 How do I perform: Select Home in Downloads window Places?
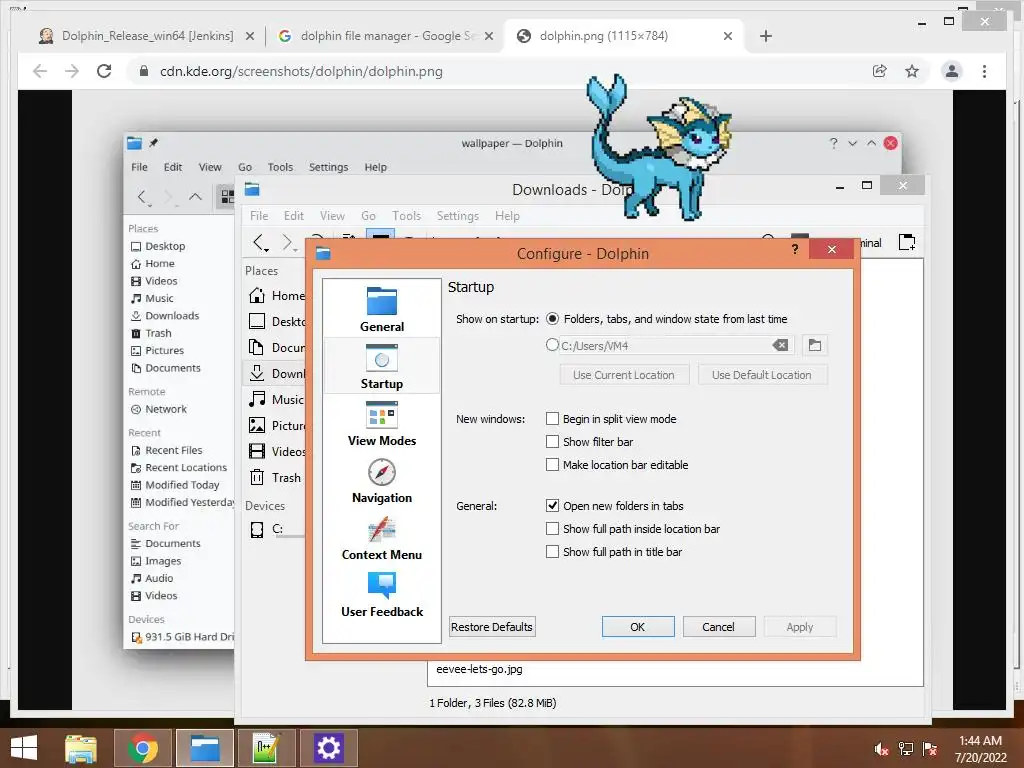(277, 296)
